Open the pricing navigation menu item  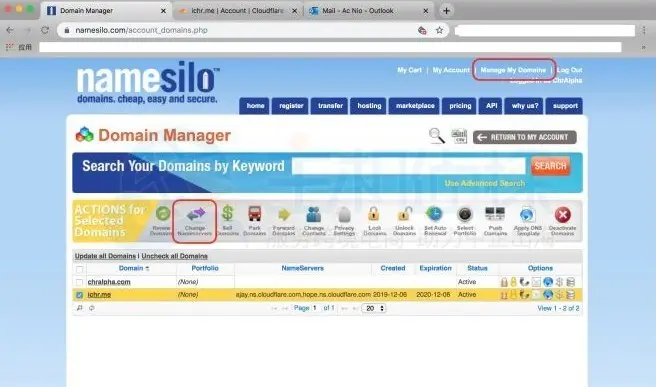point(460,106)
